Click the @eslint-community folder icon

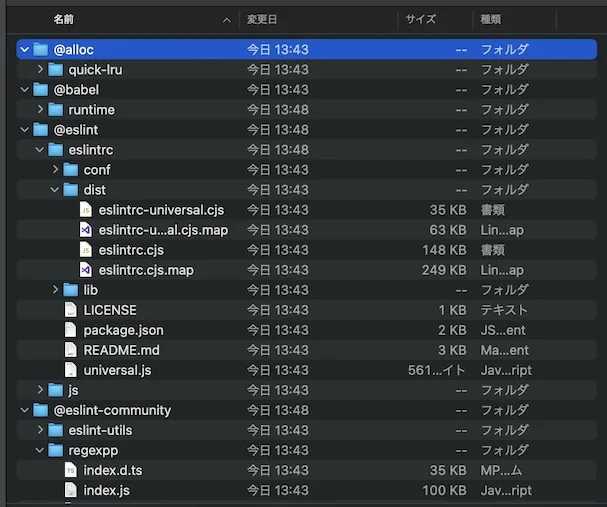41,410
